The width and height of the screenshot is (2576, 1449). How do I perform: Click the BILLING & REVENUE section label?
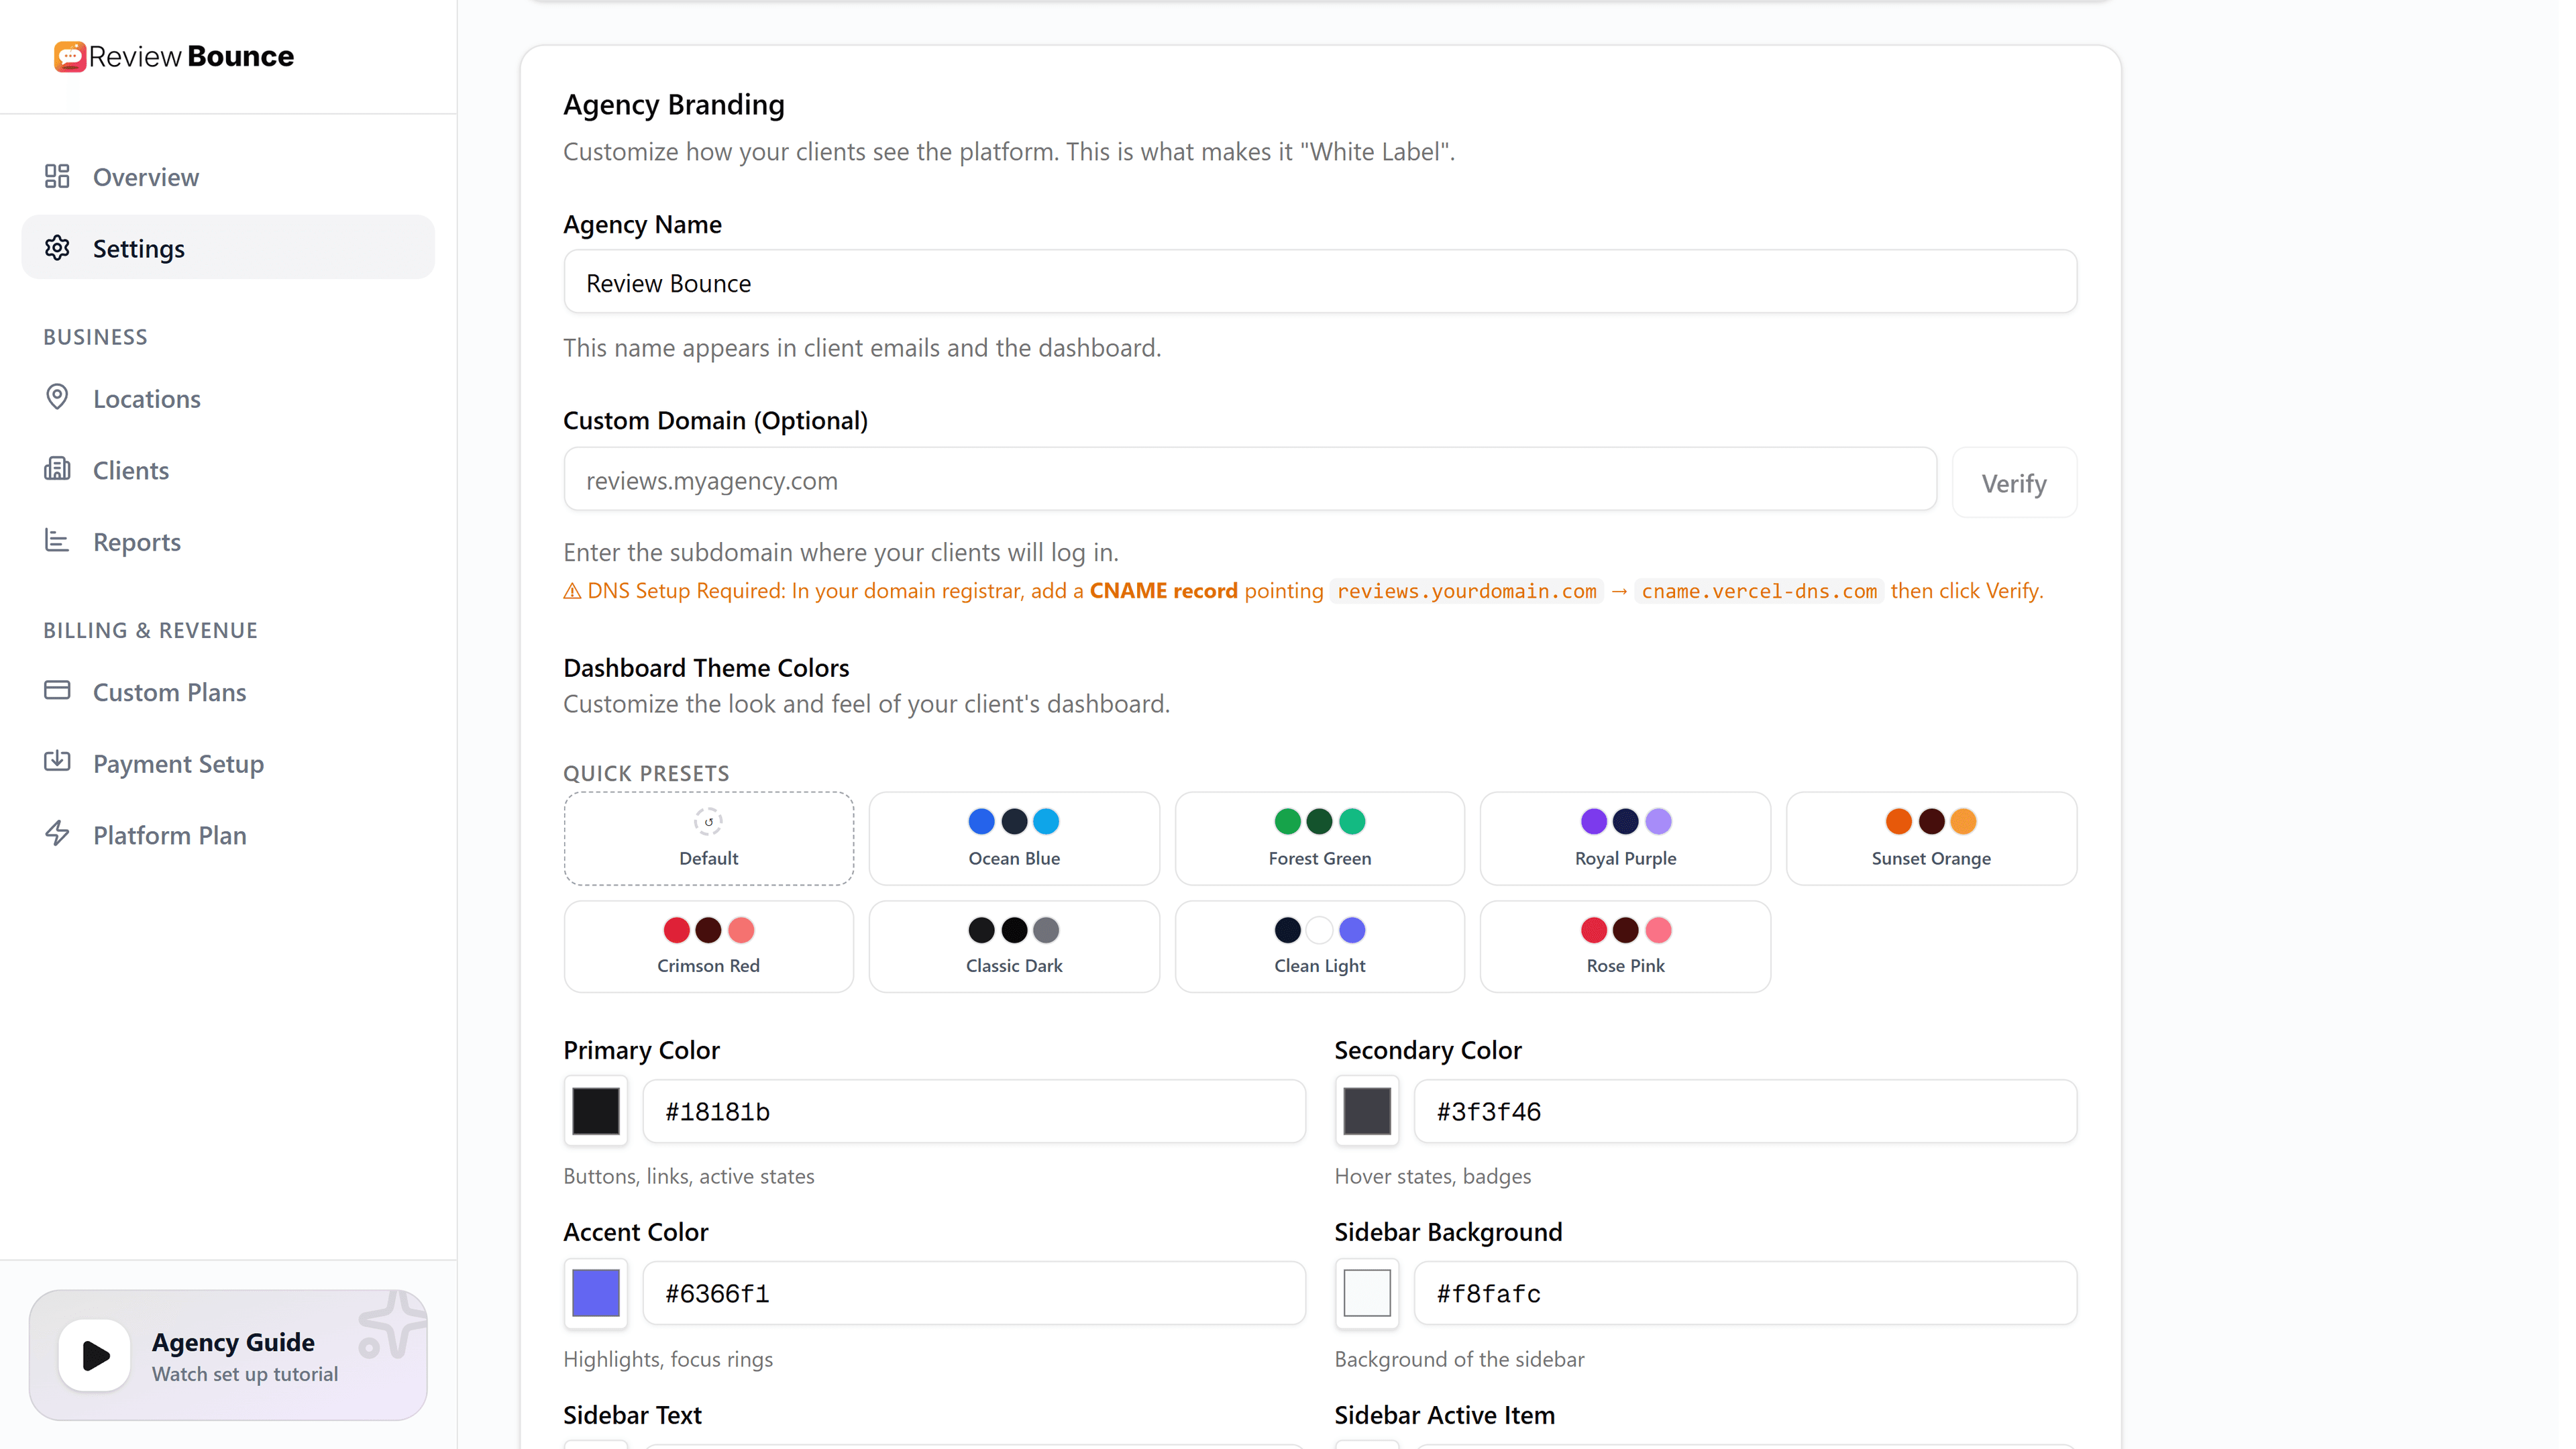pos(150,630)
